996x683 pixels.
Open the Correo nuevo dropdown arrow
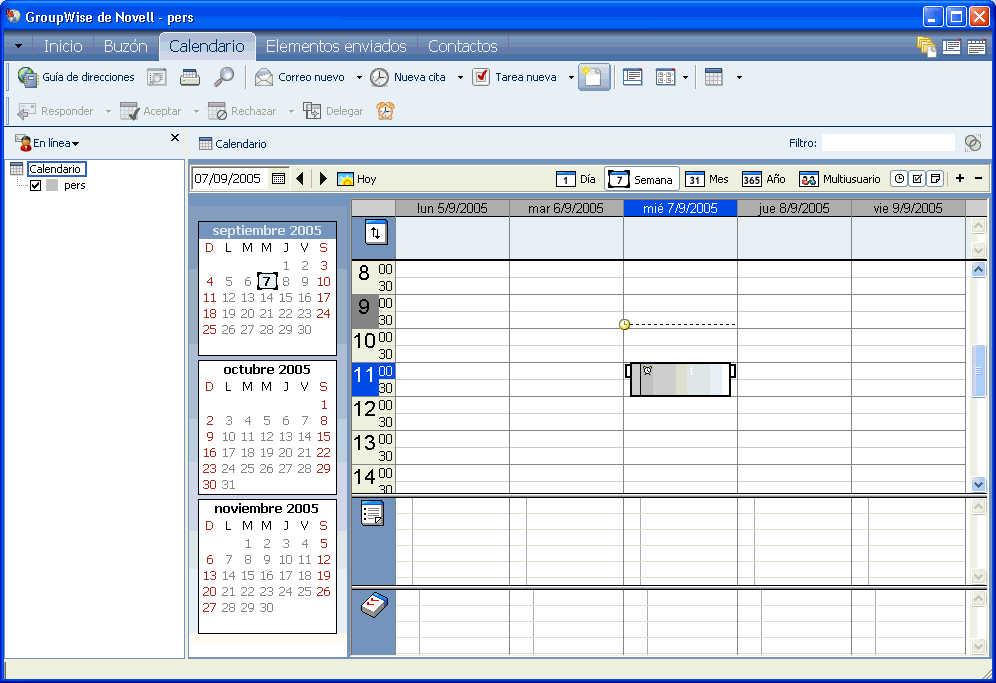coord(359,78)
